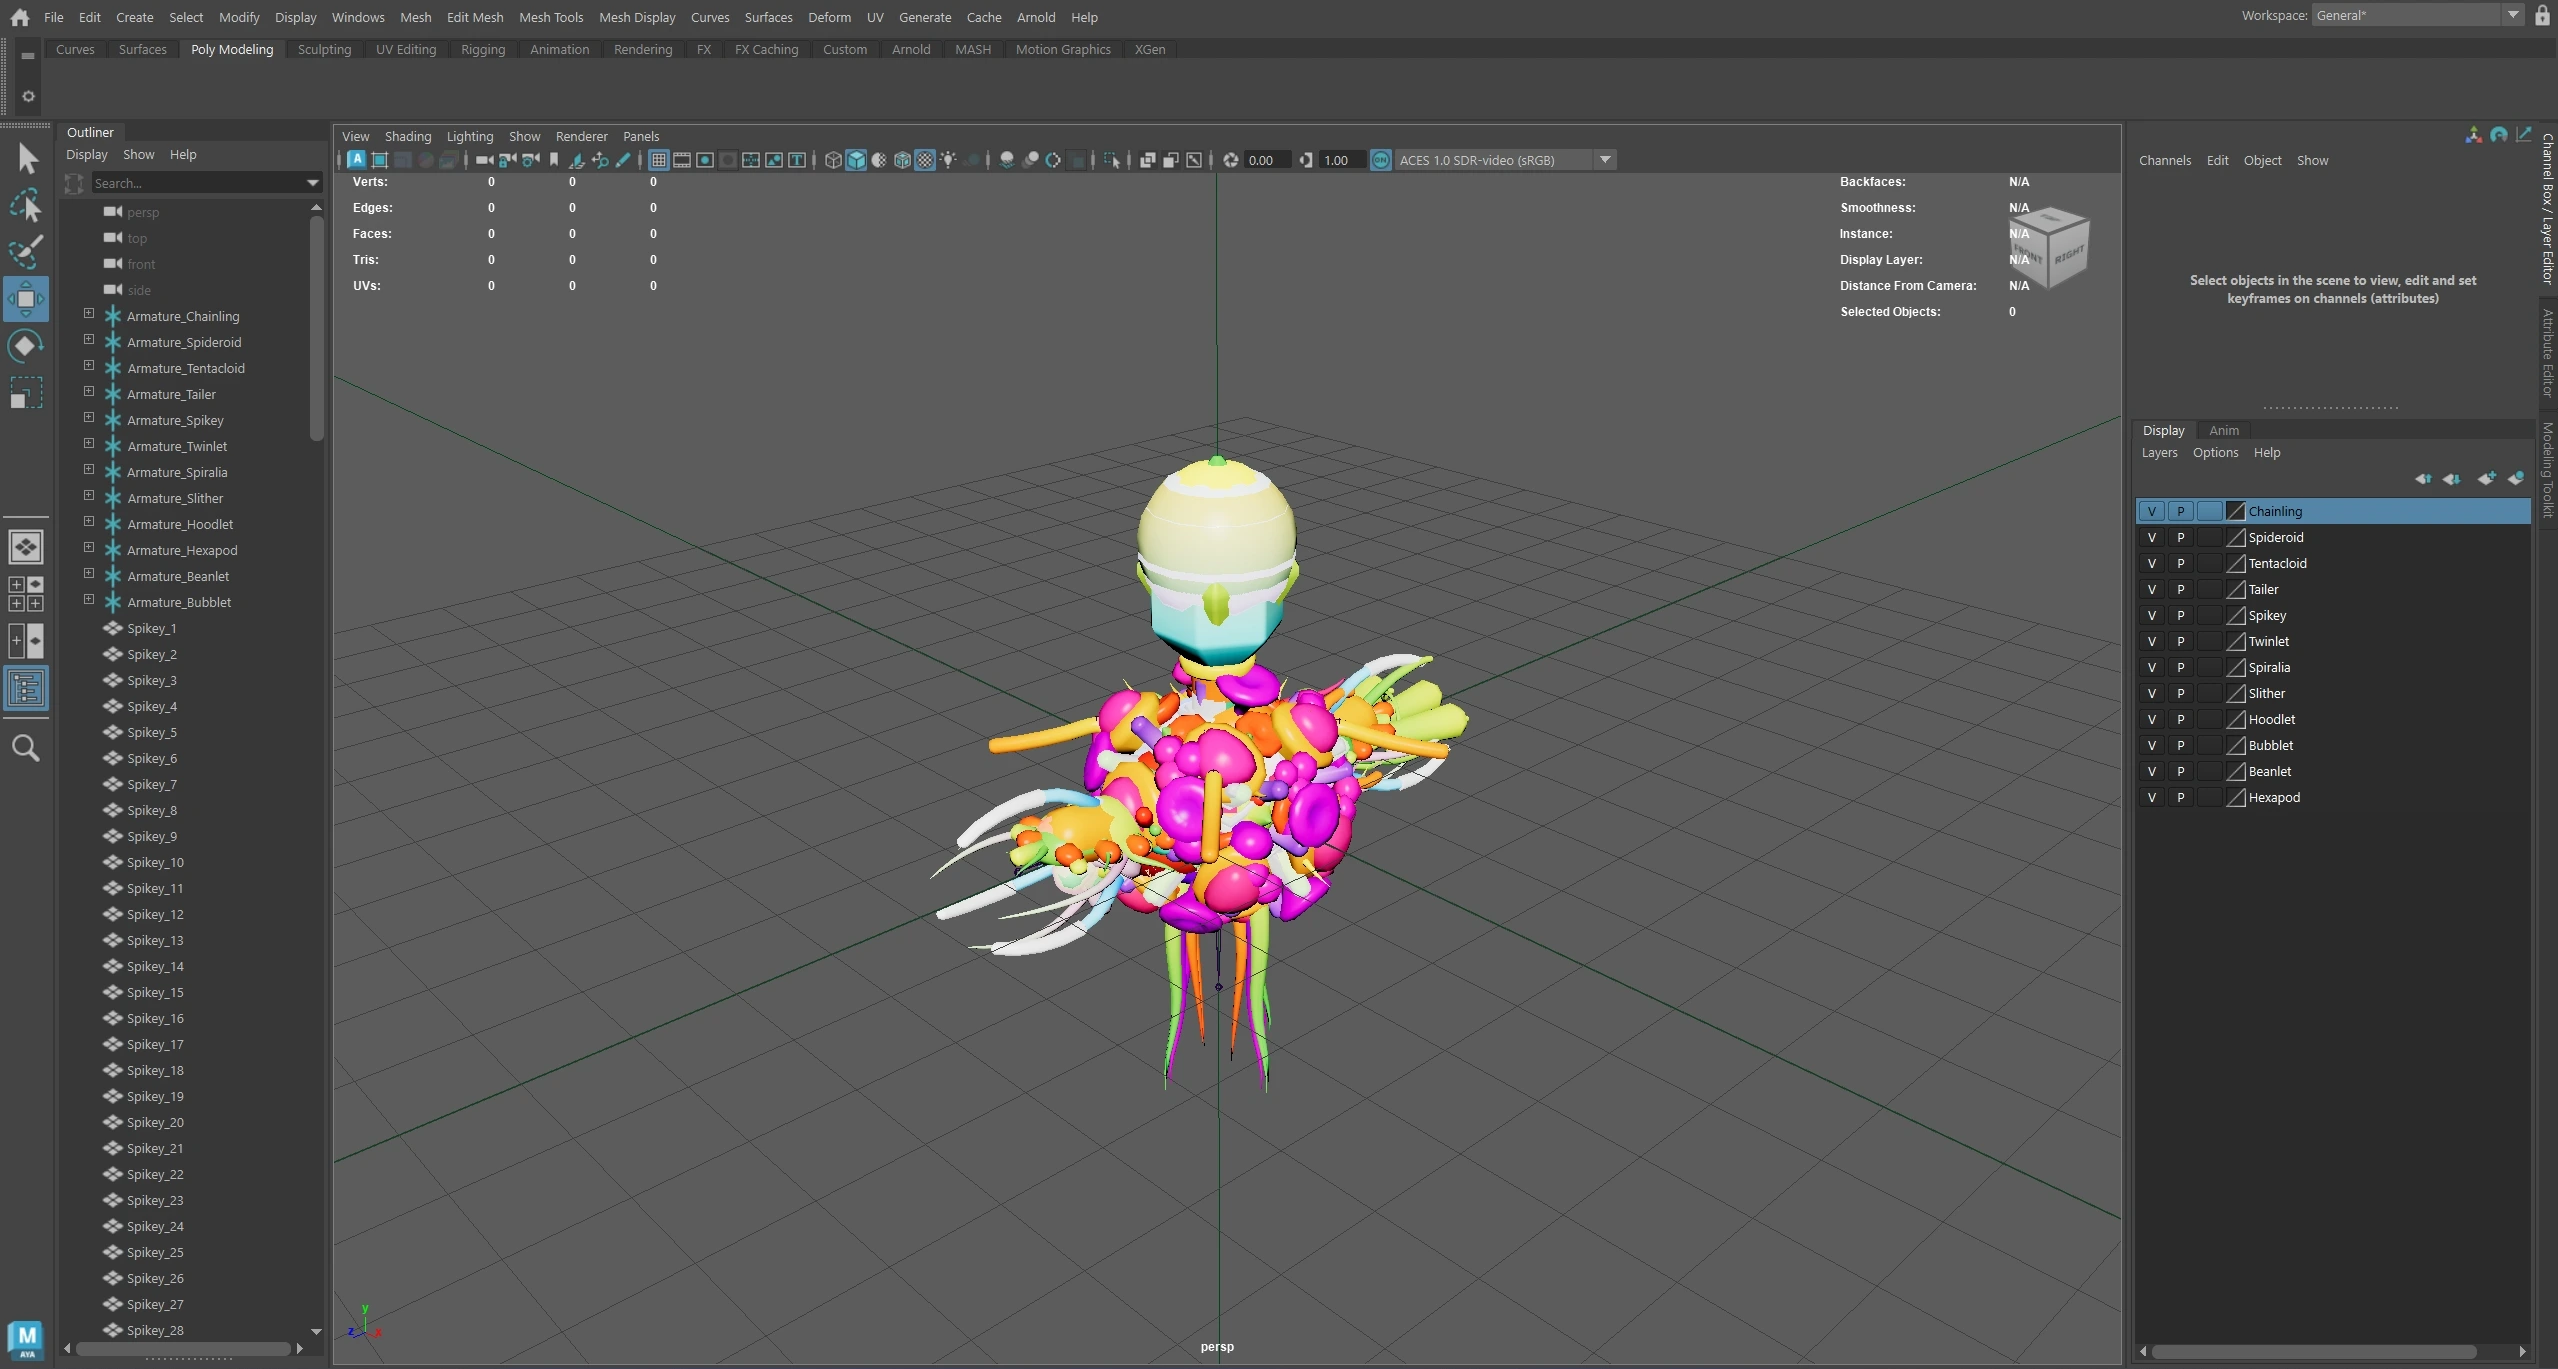Viewport: 2558px width, 1369px height.
Task: Select the Twinlet layer color swatch
Action: 2236,641
